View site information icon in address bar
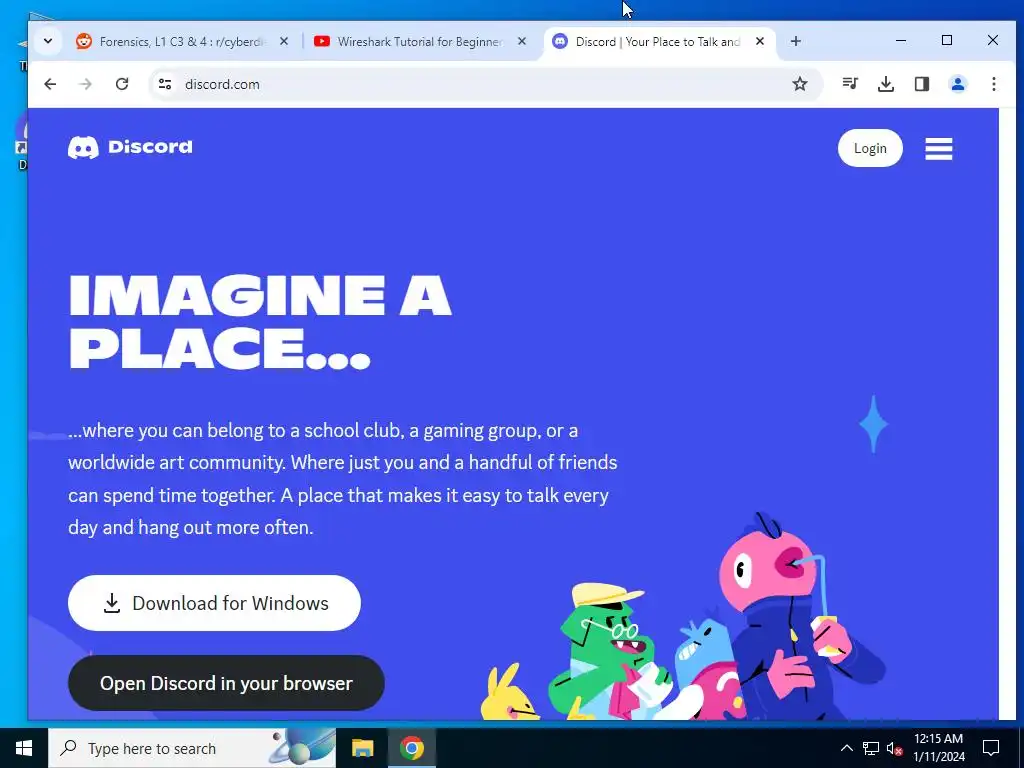The height and width of the screenshot is (768, 1024). 165,84
